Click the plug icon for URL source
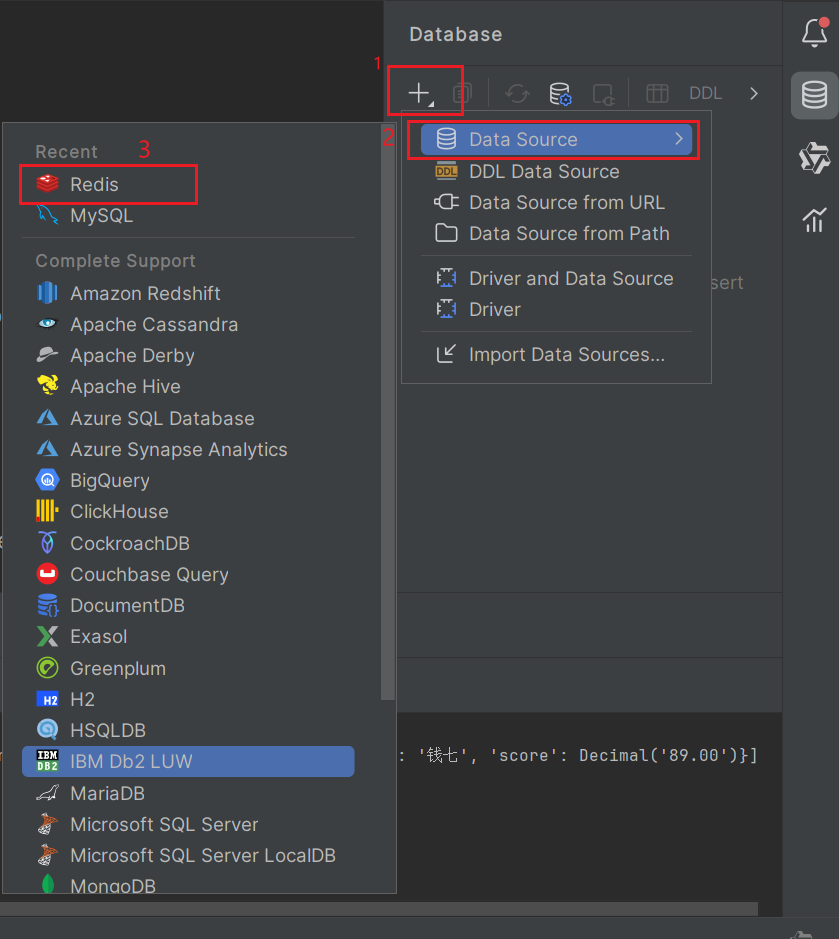The image size is (839, 939). (x=446, y=202)
